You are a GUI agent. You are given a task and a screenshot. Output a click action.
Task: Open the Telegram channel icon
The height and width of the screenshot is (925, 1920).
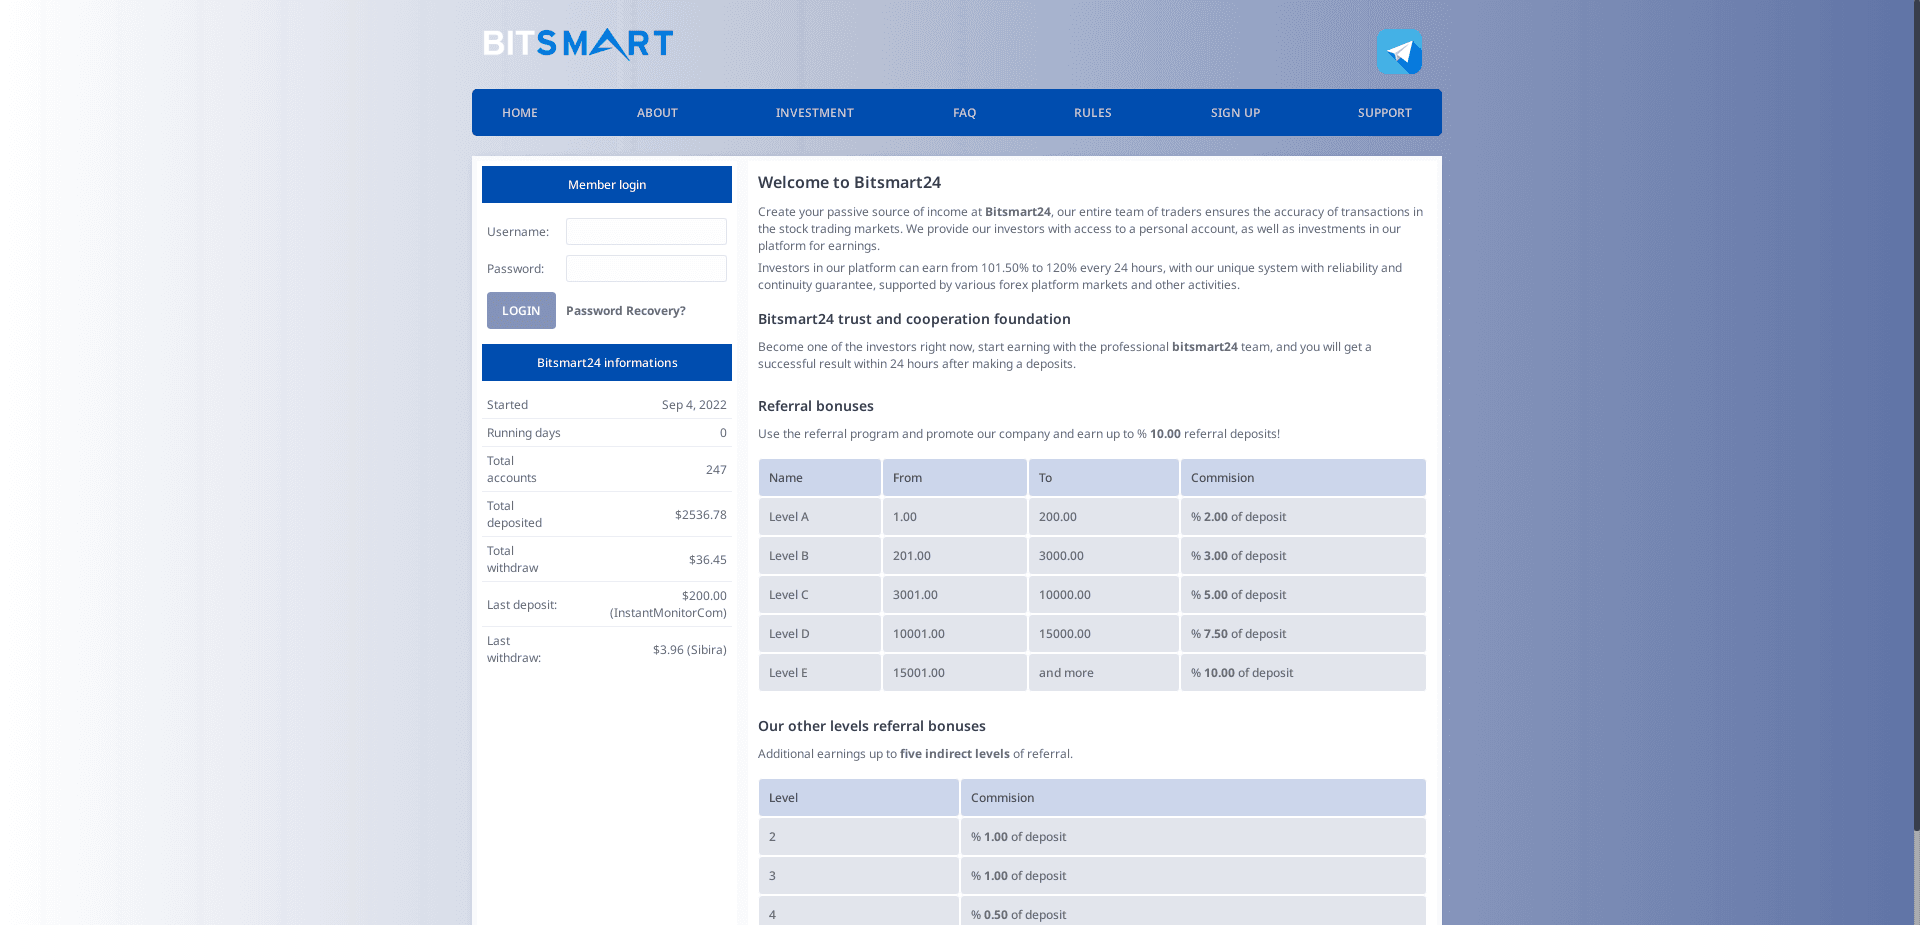(1399, 52)
